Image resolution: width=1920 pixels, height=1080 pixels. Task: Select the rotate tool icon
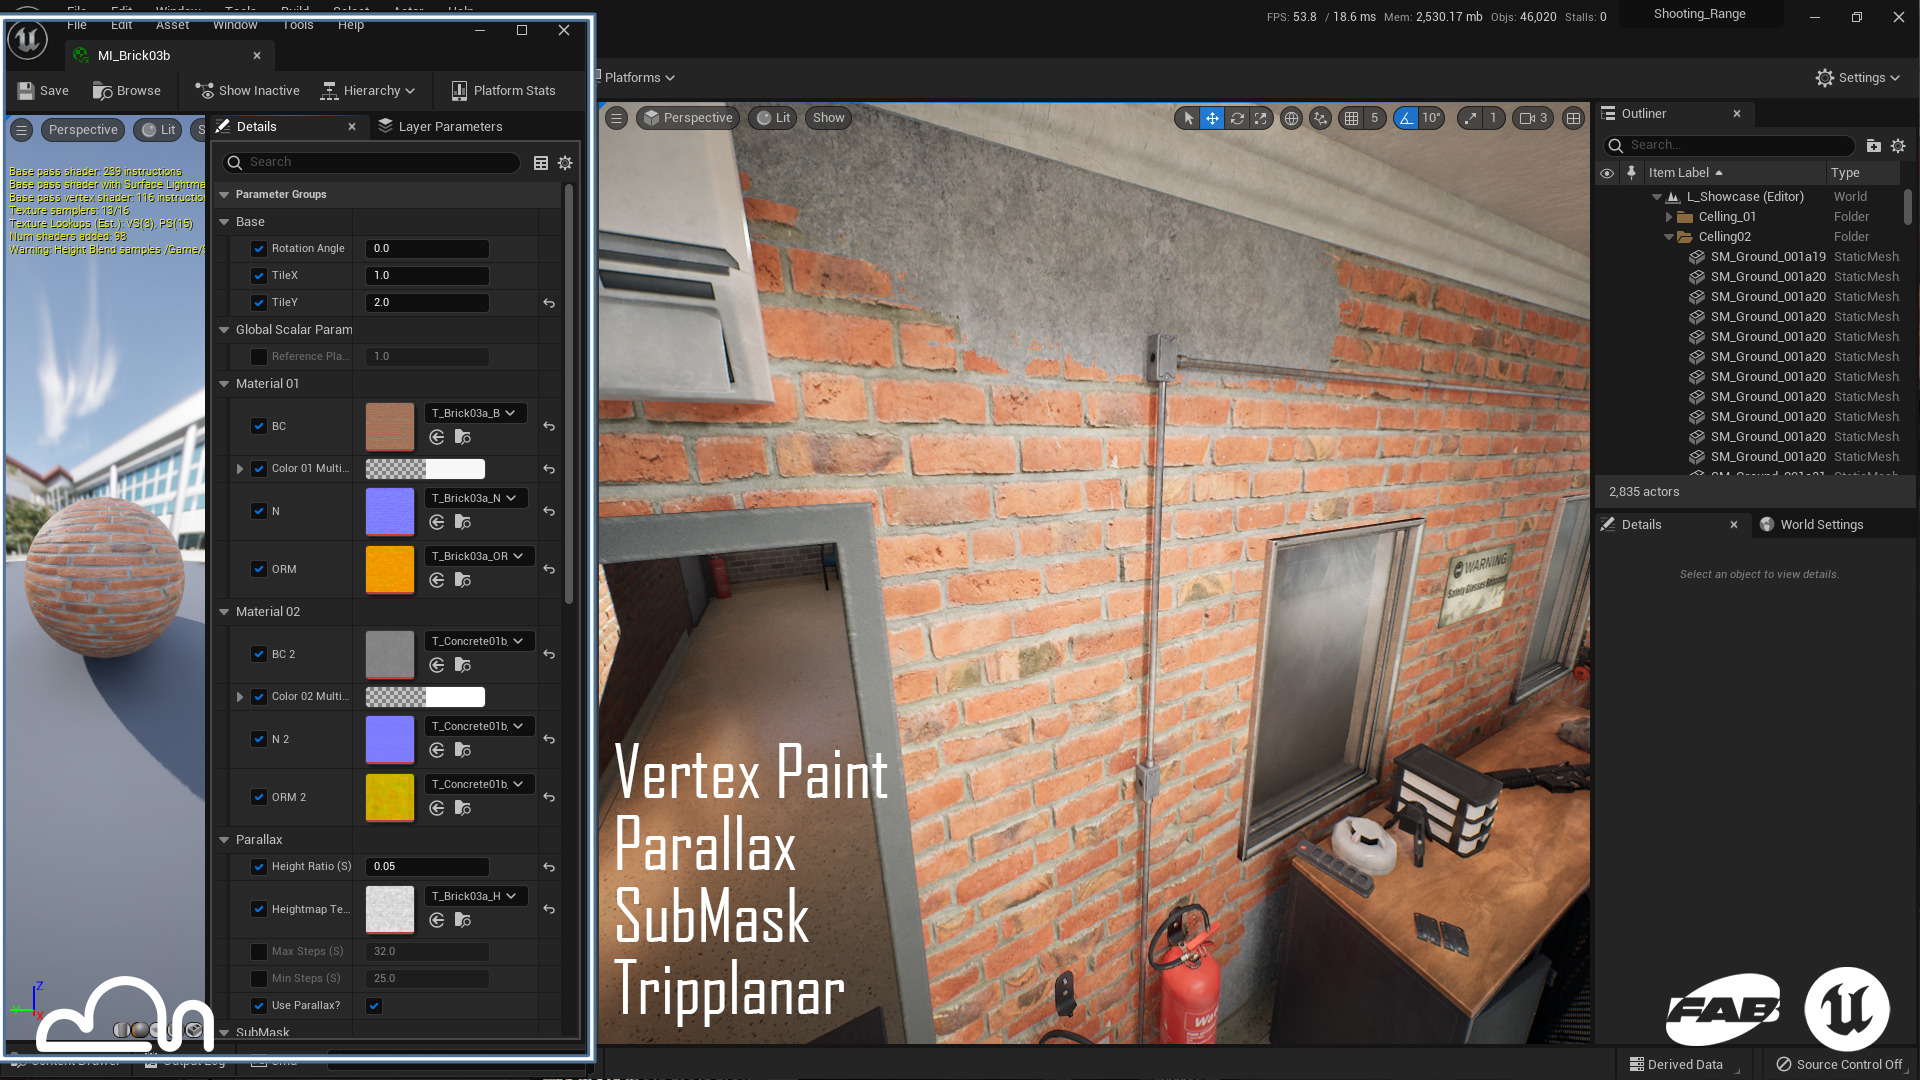click(1236, 118)
